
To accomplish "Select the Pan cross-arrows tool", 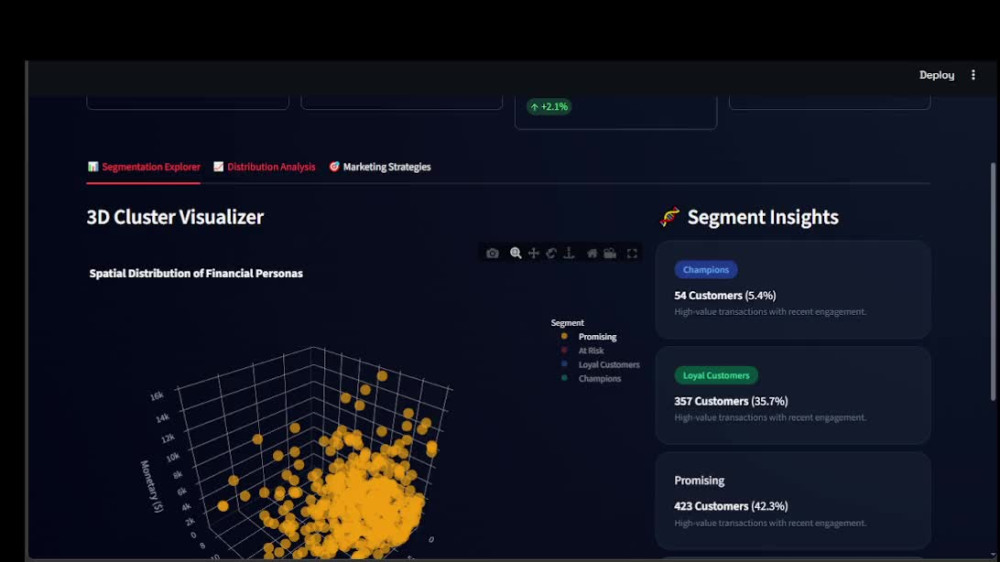I will tap(533, 253).
